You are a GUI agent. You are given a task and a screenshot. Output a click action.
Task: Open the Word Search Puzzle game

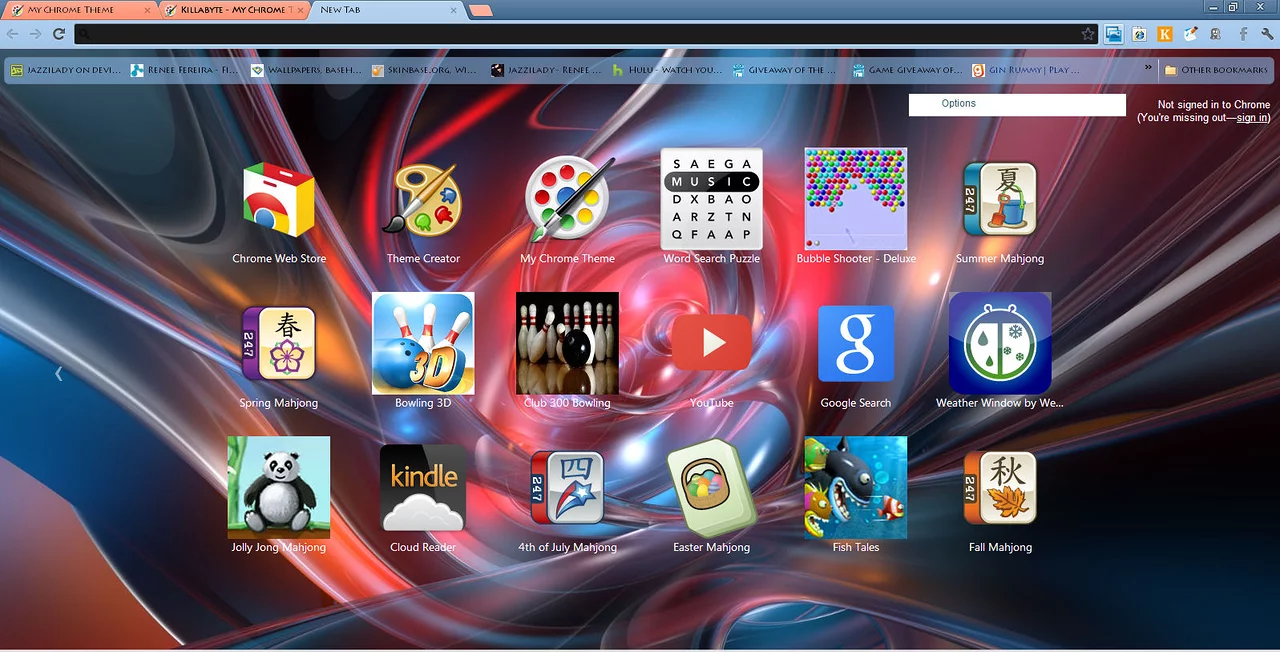(711, 199)
